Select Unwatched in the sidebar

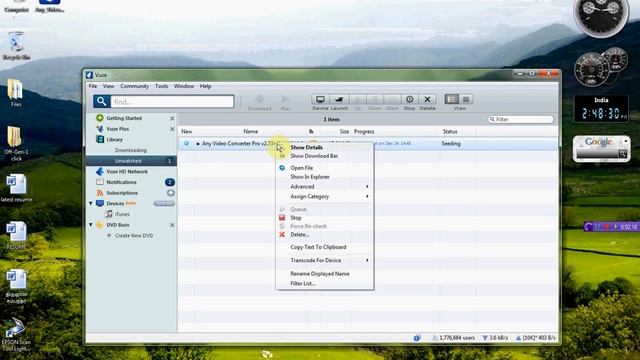coord(131,161)
